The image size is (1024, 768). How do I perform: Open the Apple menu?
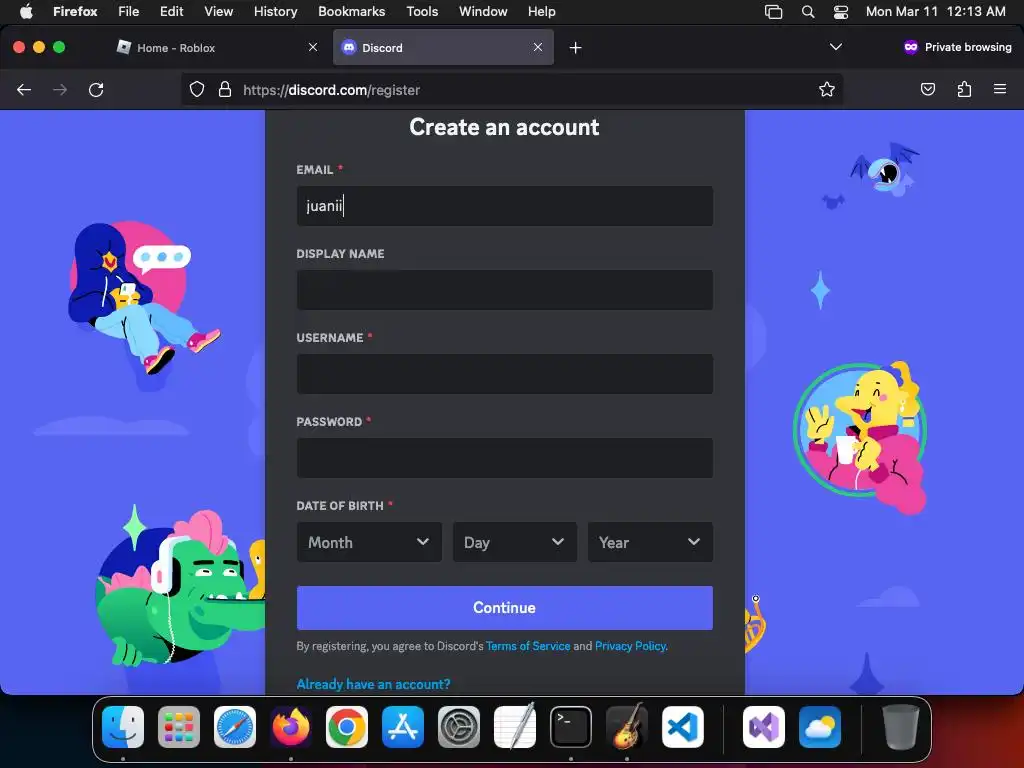pyautogui.click(x=26, y=11)
